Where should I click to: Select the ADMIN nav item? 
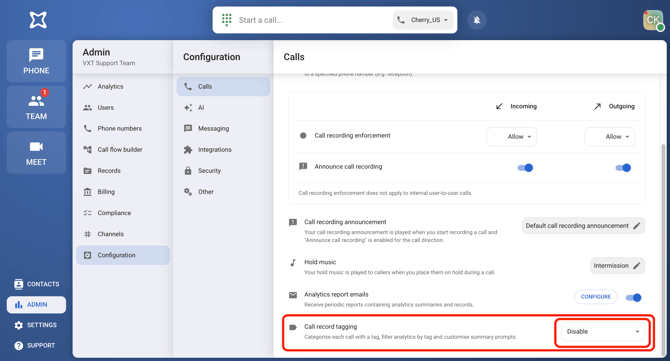point(36,305)
